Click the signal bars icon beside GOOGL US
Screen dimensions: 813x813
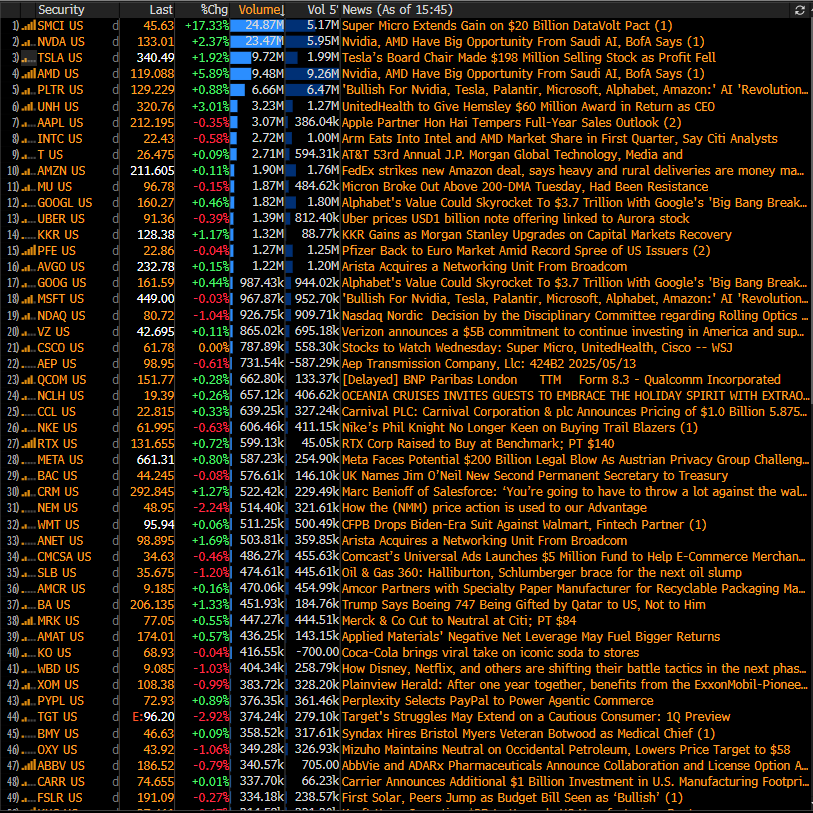click(x=29, y=203)
